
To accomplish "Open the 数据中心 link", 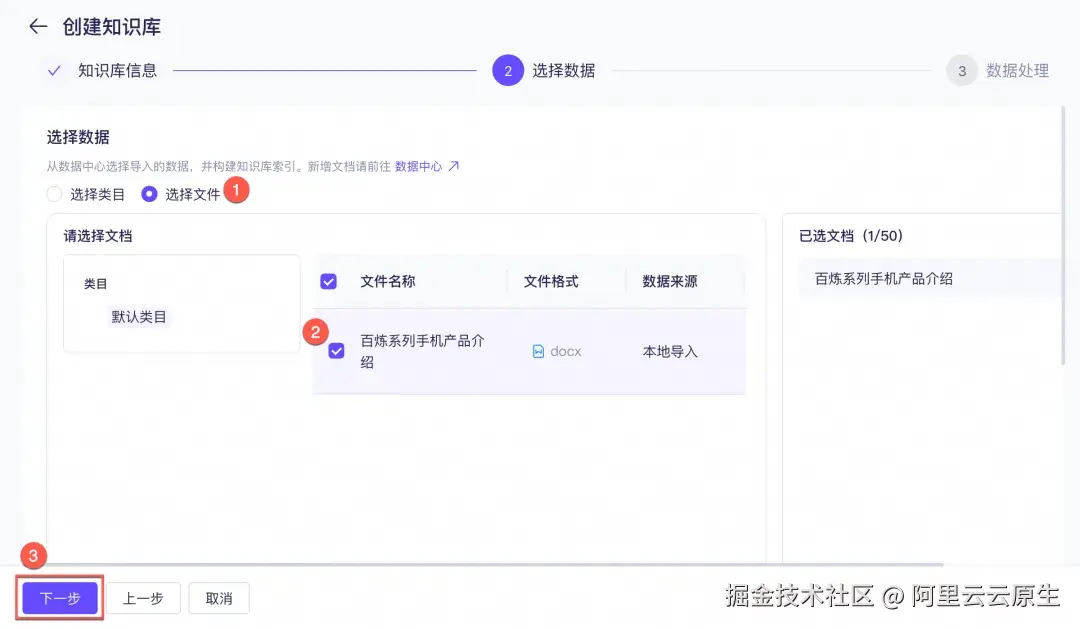I will click(419, 166).
